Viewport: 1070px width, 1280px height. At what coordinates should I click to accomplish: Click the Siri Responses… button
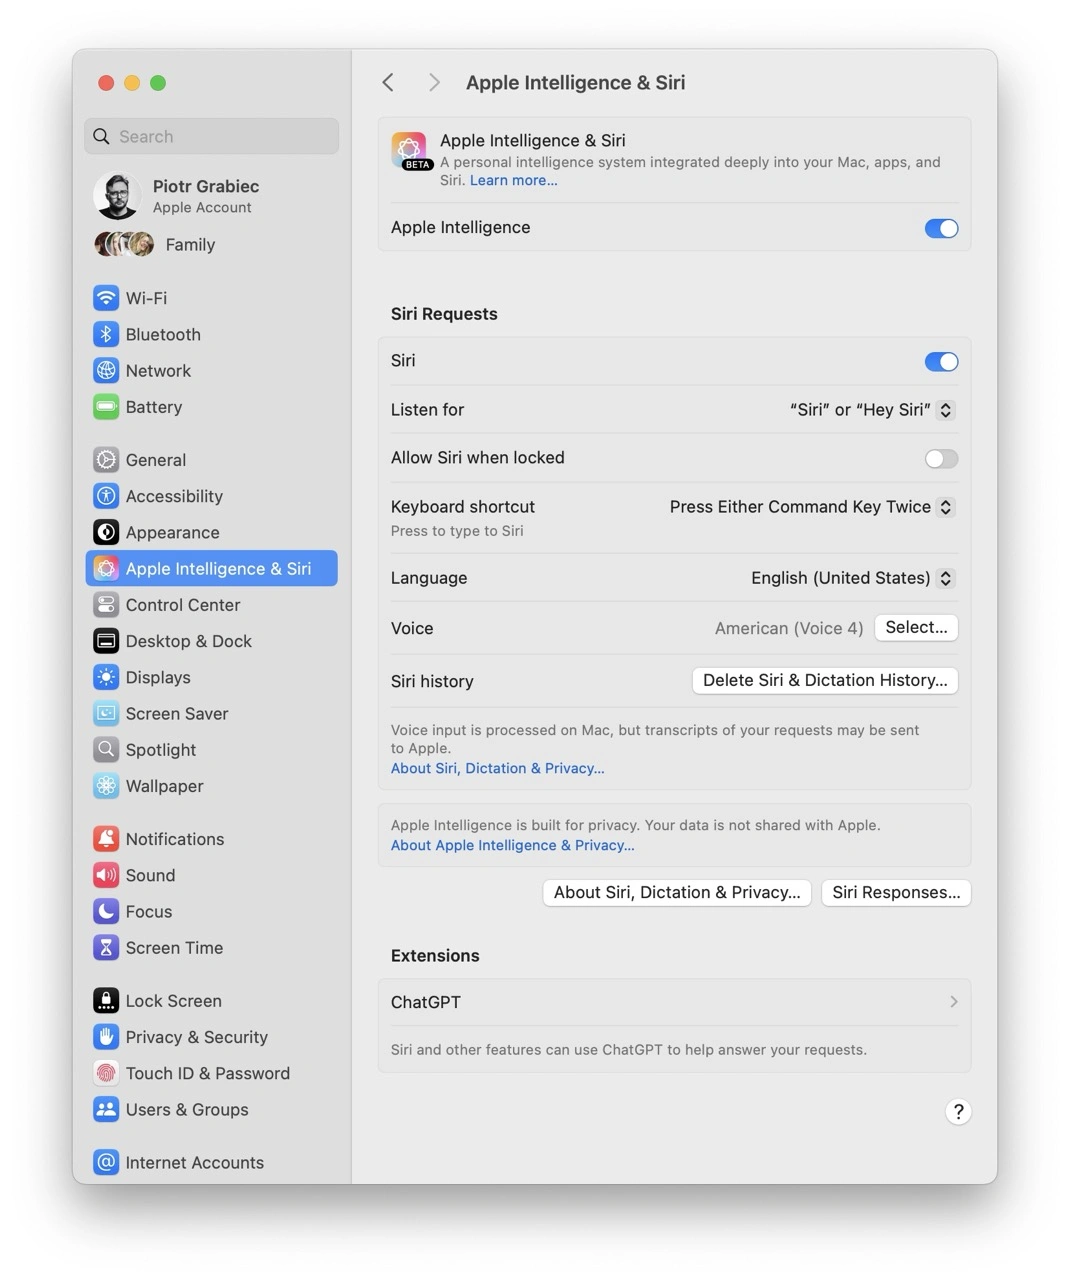[896, 892]
